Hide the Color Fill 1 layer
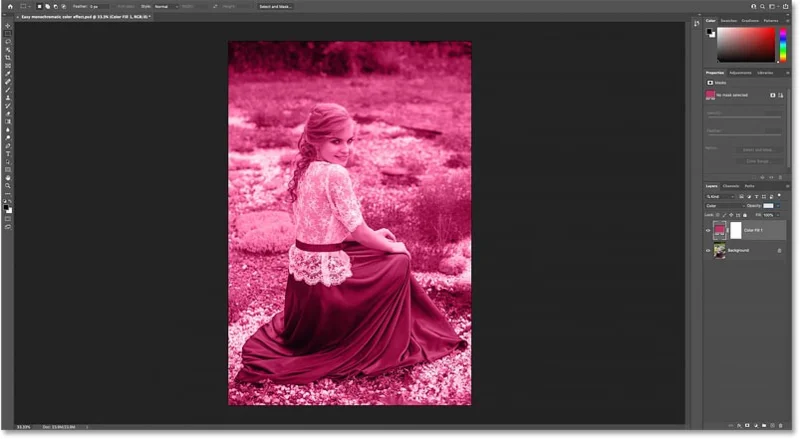This screenshot has width=800, height=439. coord(708,230)
